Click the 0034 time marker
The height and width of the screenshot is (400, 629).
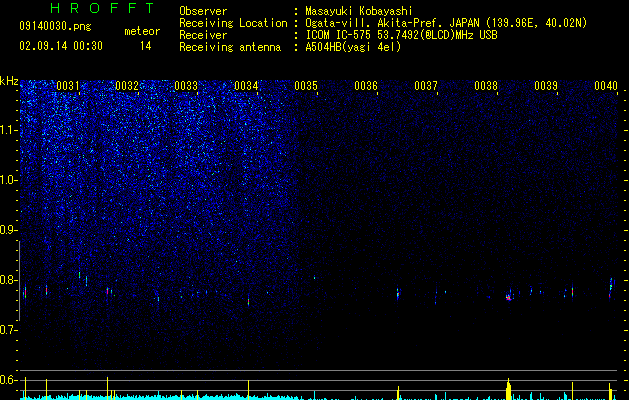click(246, 86)
